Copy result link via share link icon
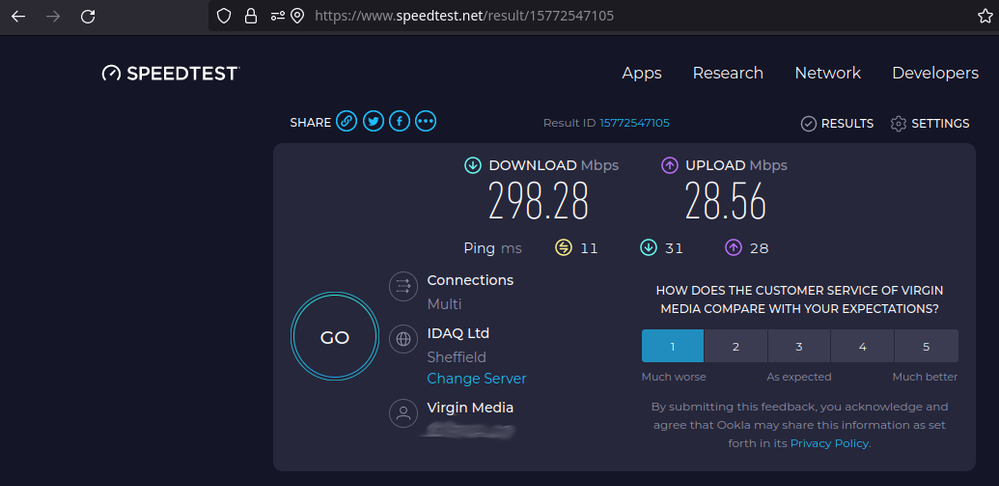The image size is (999, 486). [347, 121]
